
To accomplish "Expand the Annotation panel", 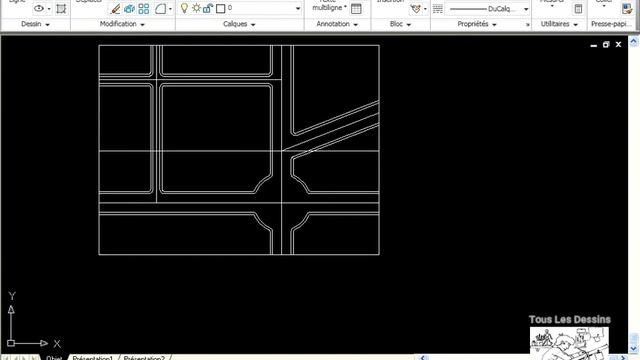I will point(337,24).
